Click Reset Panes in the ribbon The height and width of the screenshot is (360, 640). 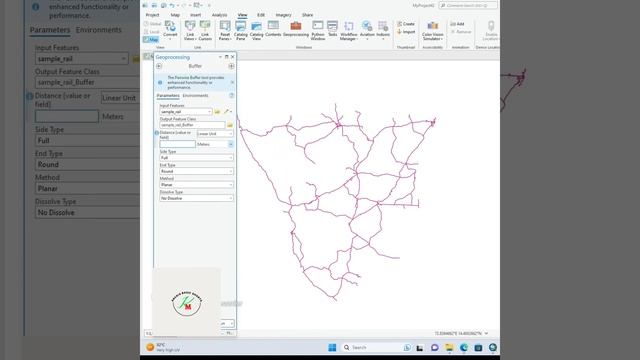tap(225, 30)
